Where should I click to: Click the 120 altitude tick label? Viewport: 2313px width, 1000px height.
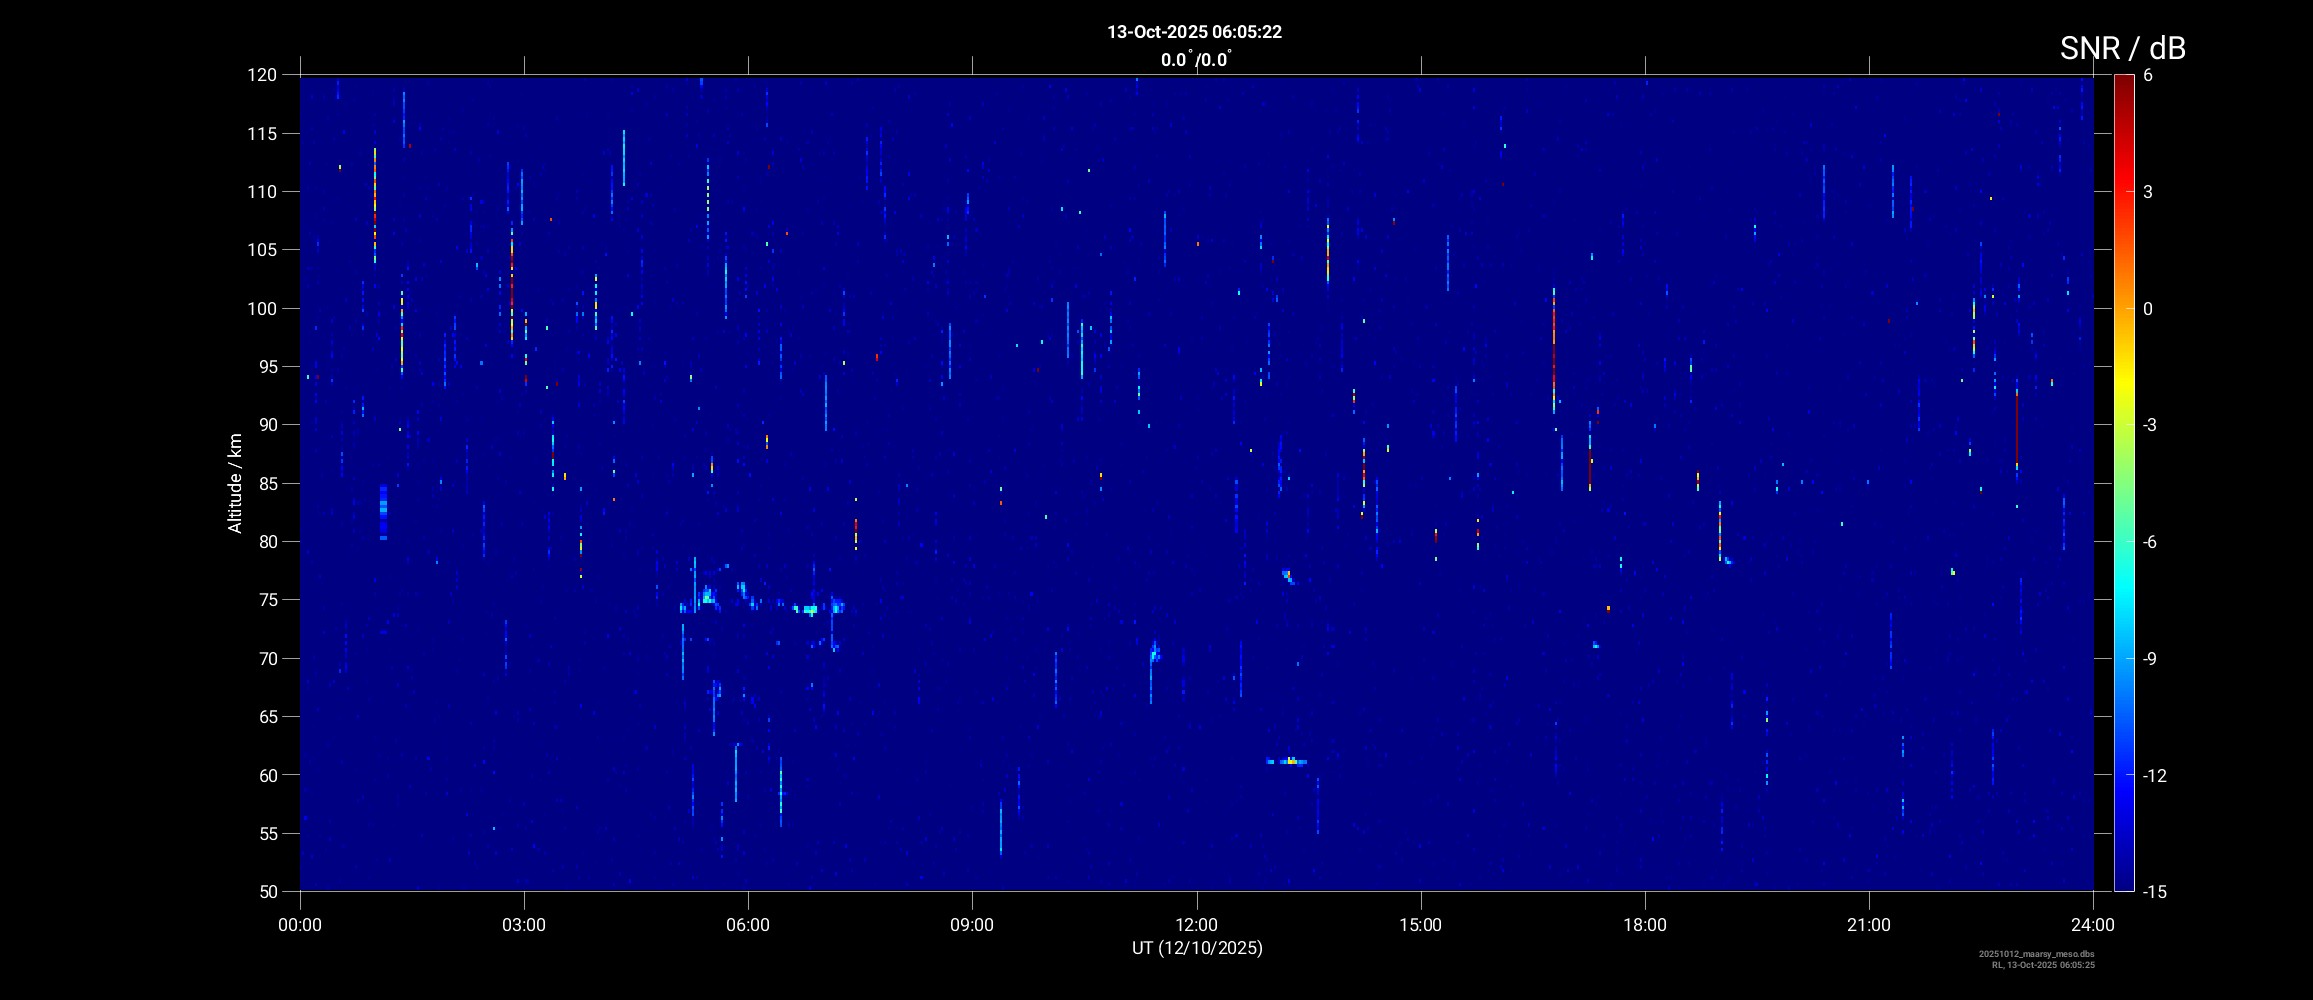[x=262, y=75]
